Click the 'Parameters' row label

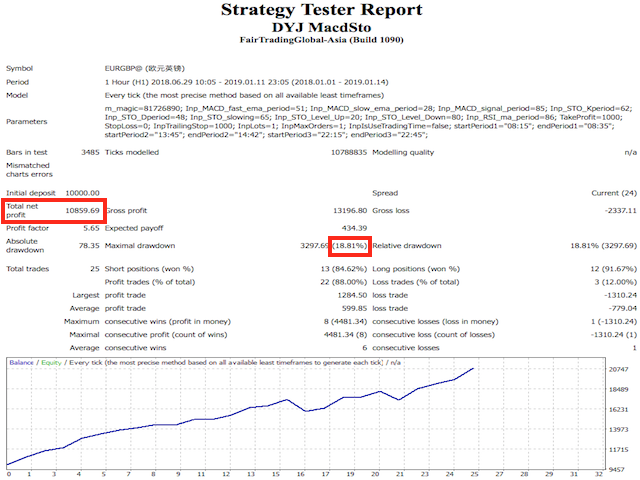27,122
